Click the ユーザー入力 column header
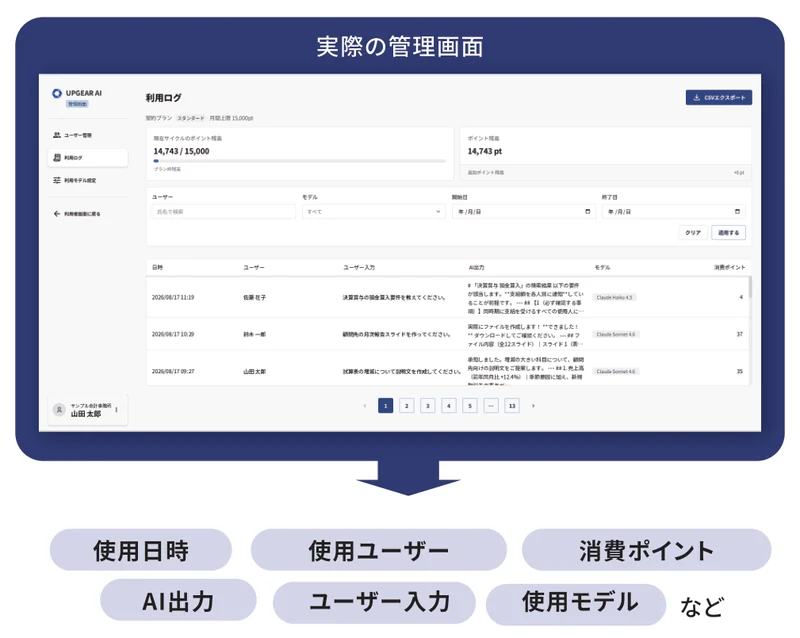 click(x=359, y=267)
